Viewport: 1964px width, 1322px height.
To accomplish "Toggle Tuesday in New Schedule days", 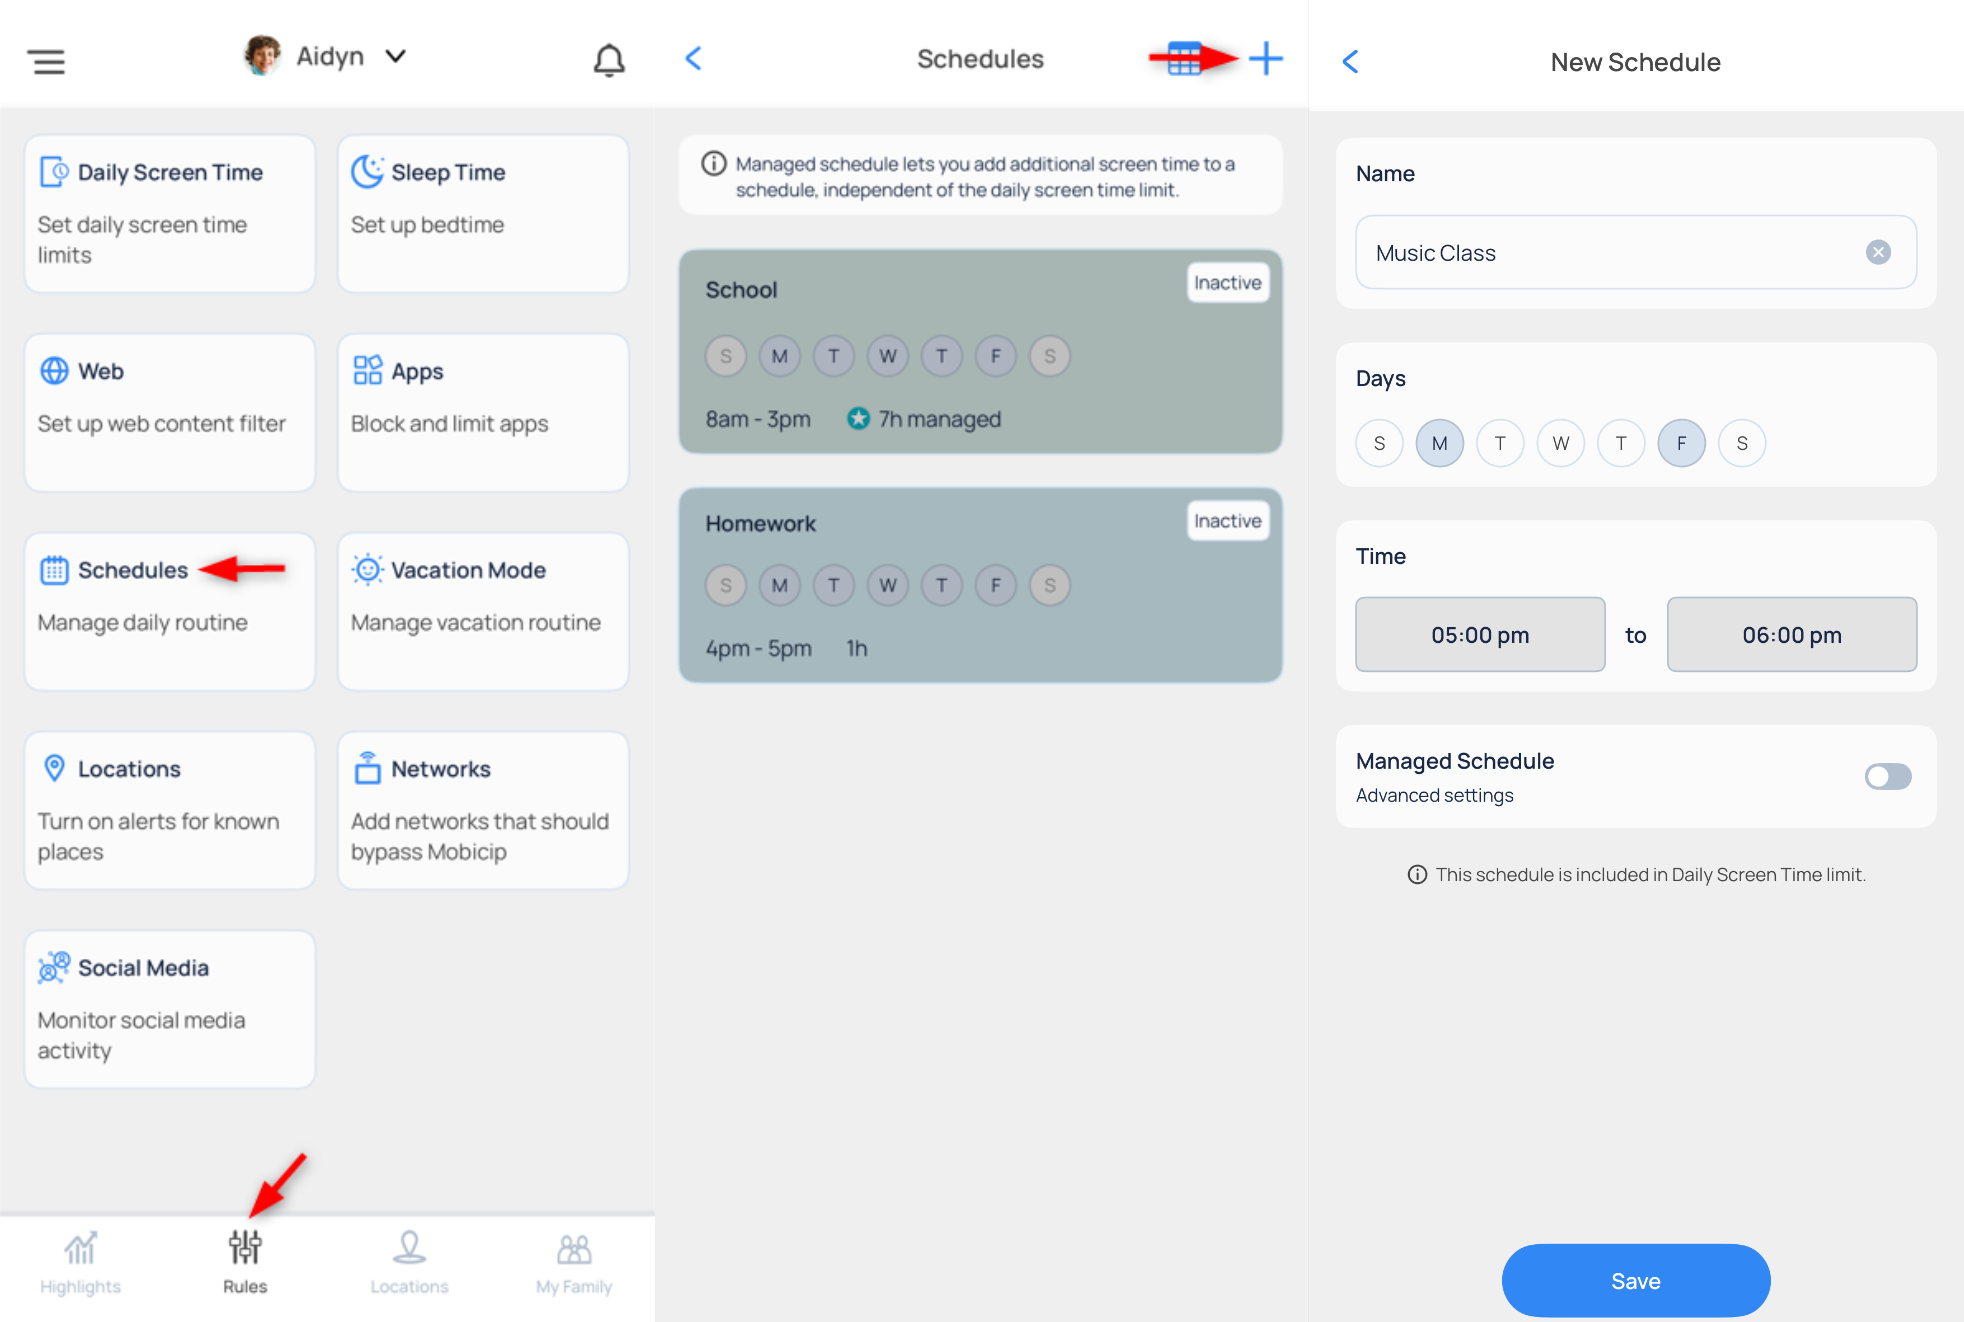I will 1500,443.
